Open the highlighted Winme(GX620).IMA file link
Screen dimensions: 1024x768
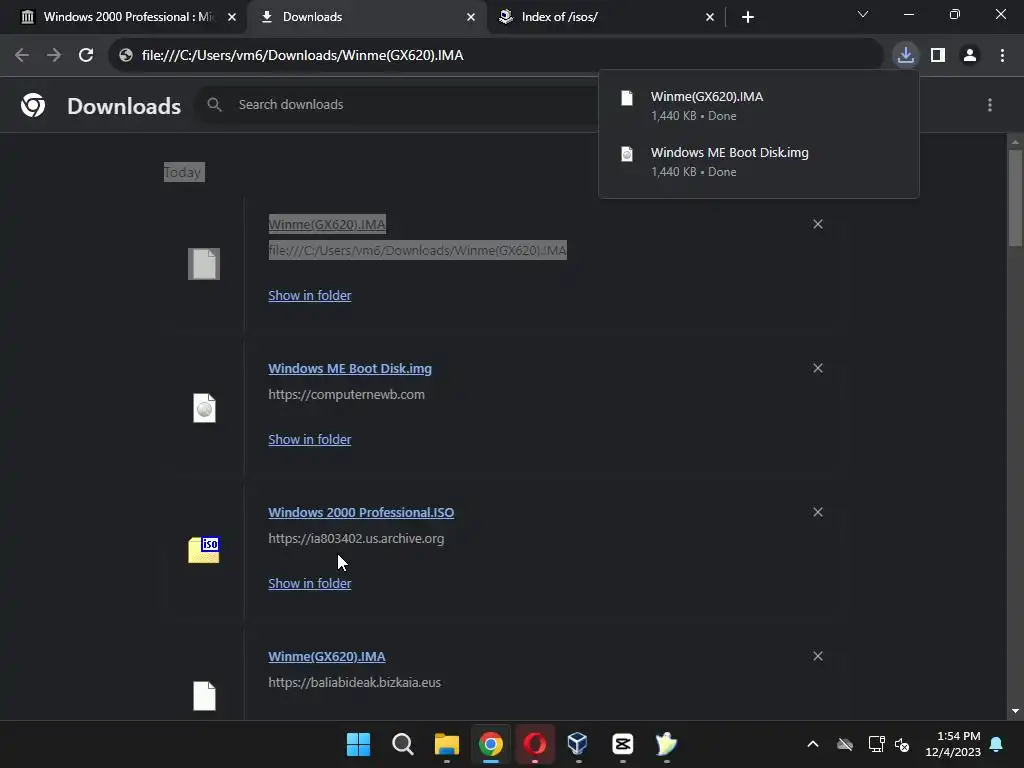click(x=327, y=225)
